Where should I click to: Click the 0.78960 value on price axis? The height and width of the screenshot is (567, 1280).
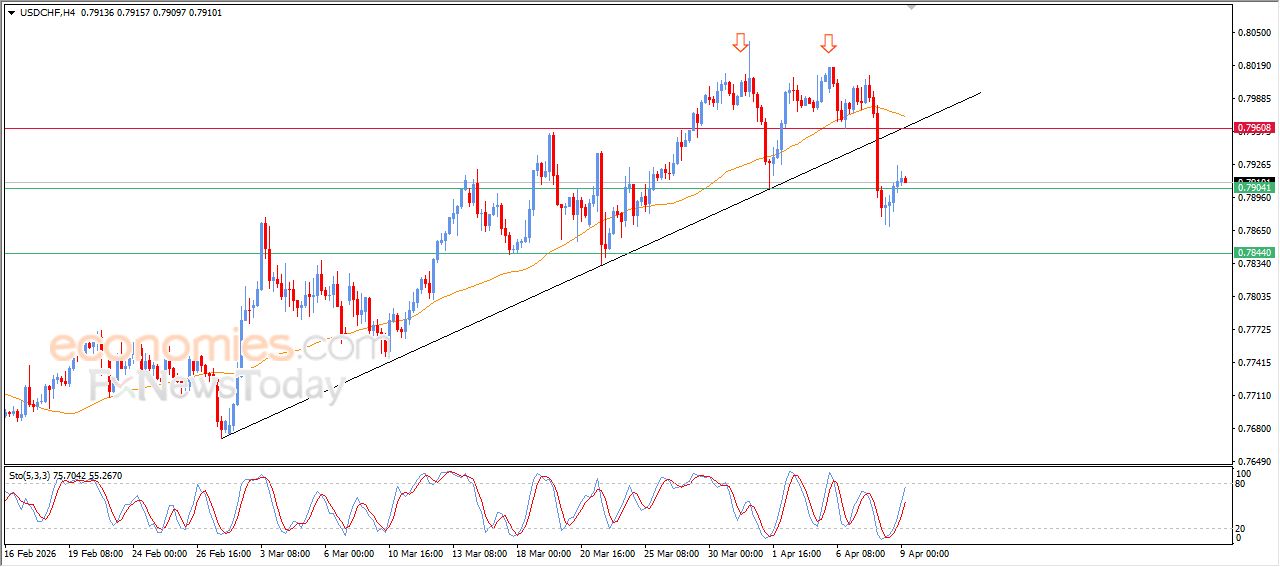tap(1254, 198)
